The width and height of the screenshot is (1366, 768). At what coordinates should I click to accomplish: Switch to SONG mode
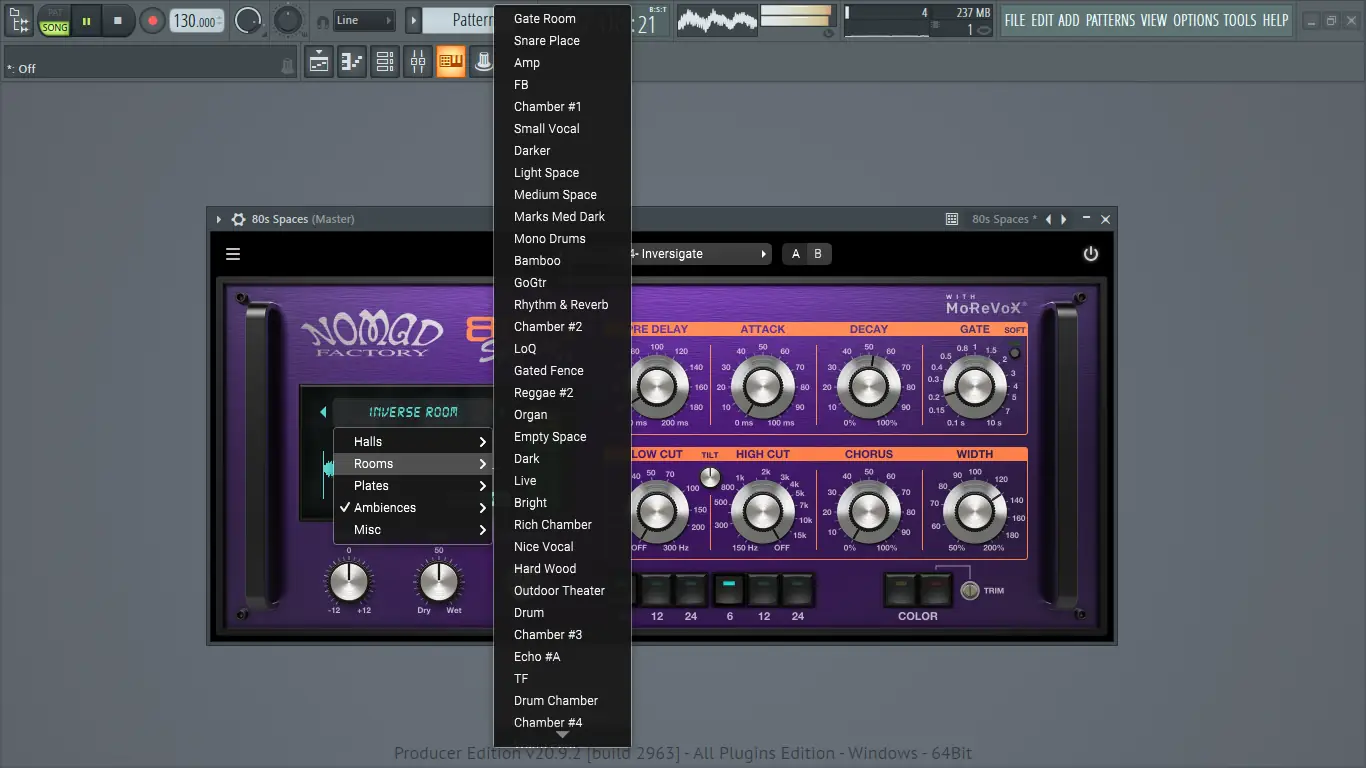pos(55,27)
